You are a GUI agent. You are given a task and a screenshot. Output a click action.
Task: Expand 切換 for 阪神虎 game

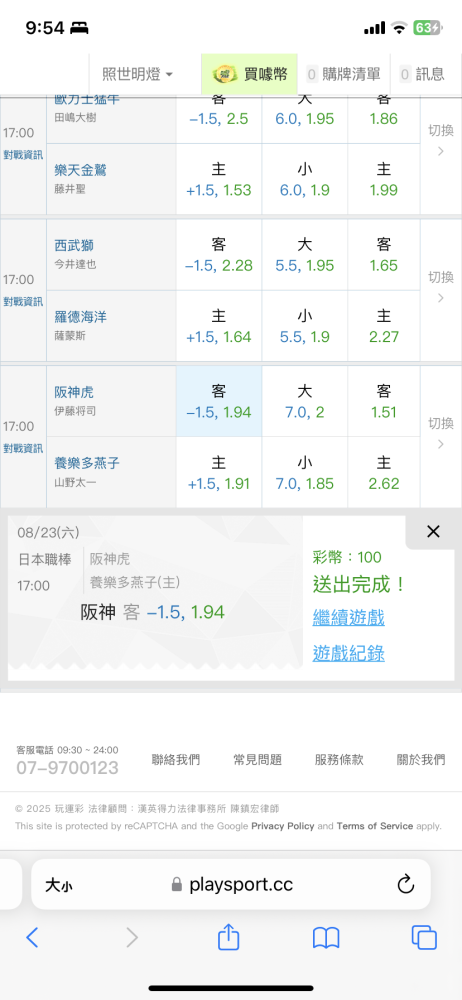tap(441, 432)
